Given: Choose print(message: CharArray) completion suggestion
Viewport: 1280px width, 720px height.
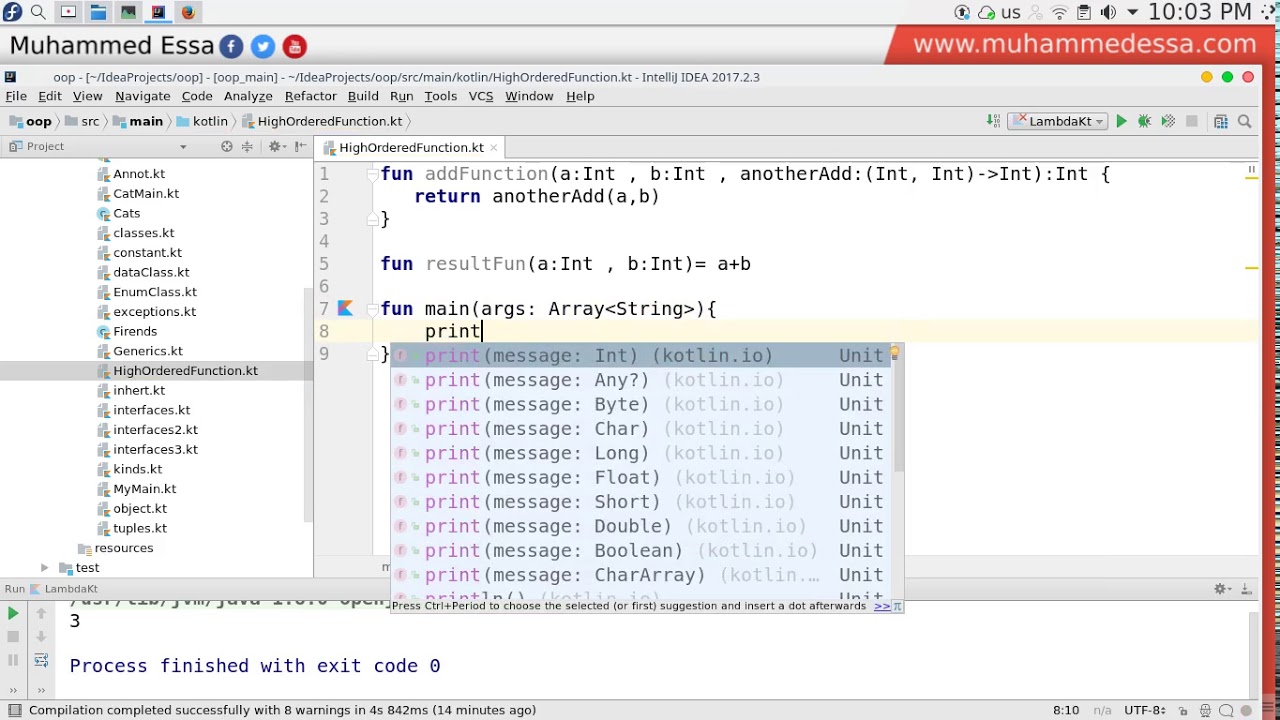Looking at the screenshot, I should [640, 575].
